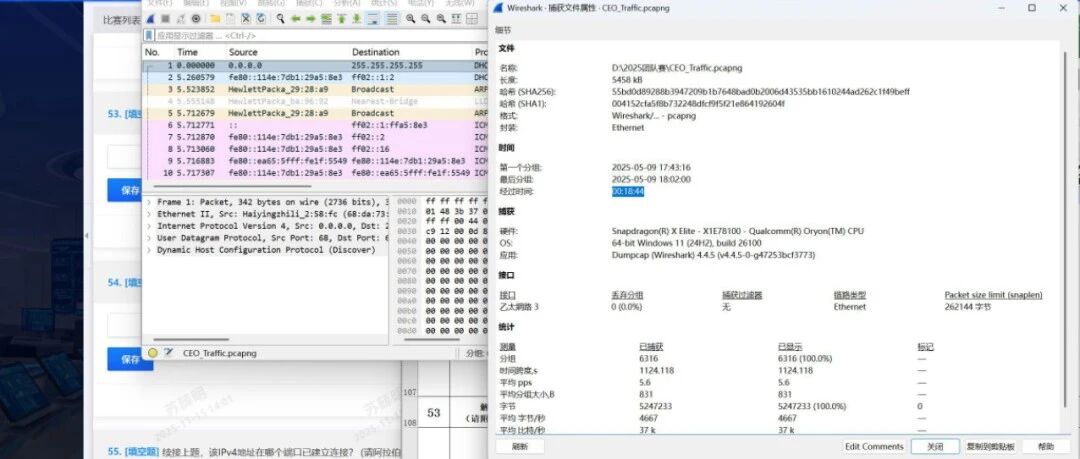
Task: Go back with the green left arrow
Action: point(295,19)
